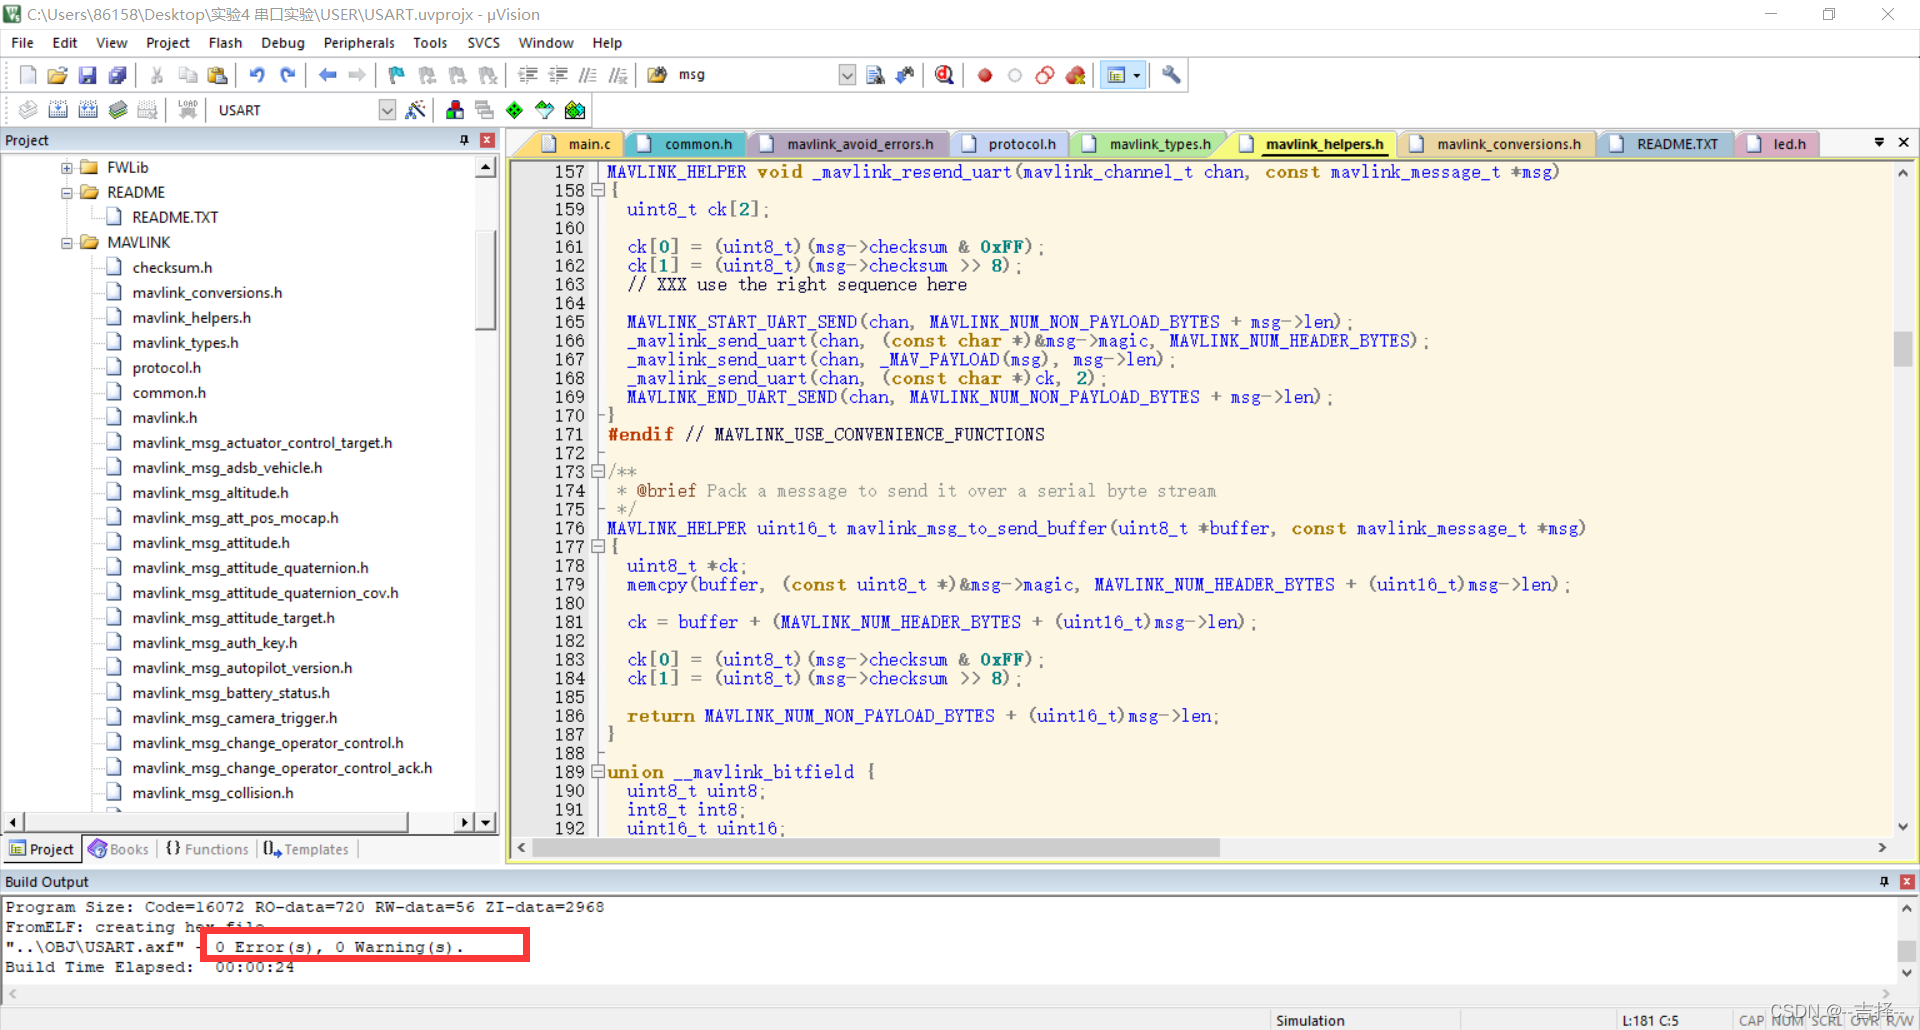Select checksum.h in the project tree

click(x=172, y=268)
